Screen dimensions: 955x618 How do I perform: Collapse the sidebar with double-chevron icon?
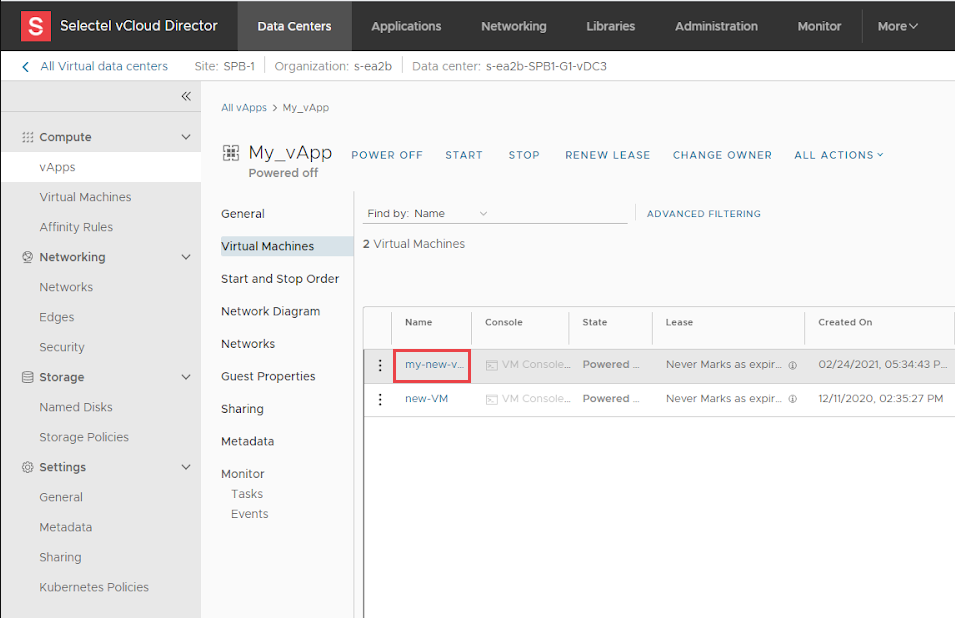click(x=186, y=96)
